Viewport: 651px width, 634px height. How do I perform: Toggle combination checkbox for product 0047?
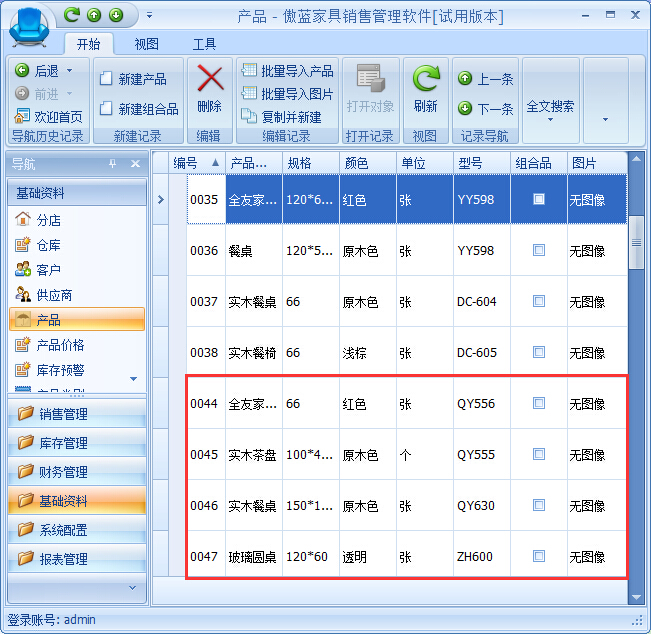coord(539,556)
